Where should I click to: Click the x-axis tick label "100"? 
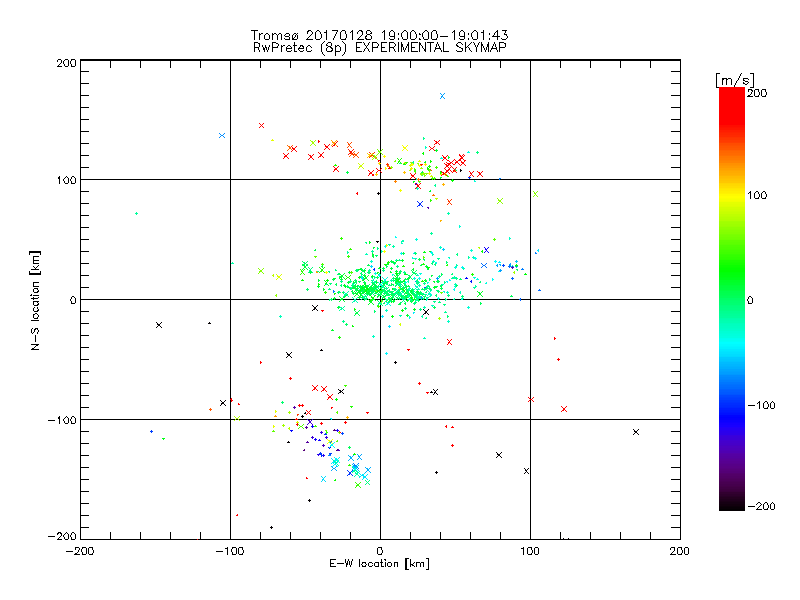pos(530,551)
